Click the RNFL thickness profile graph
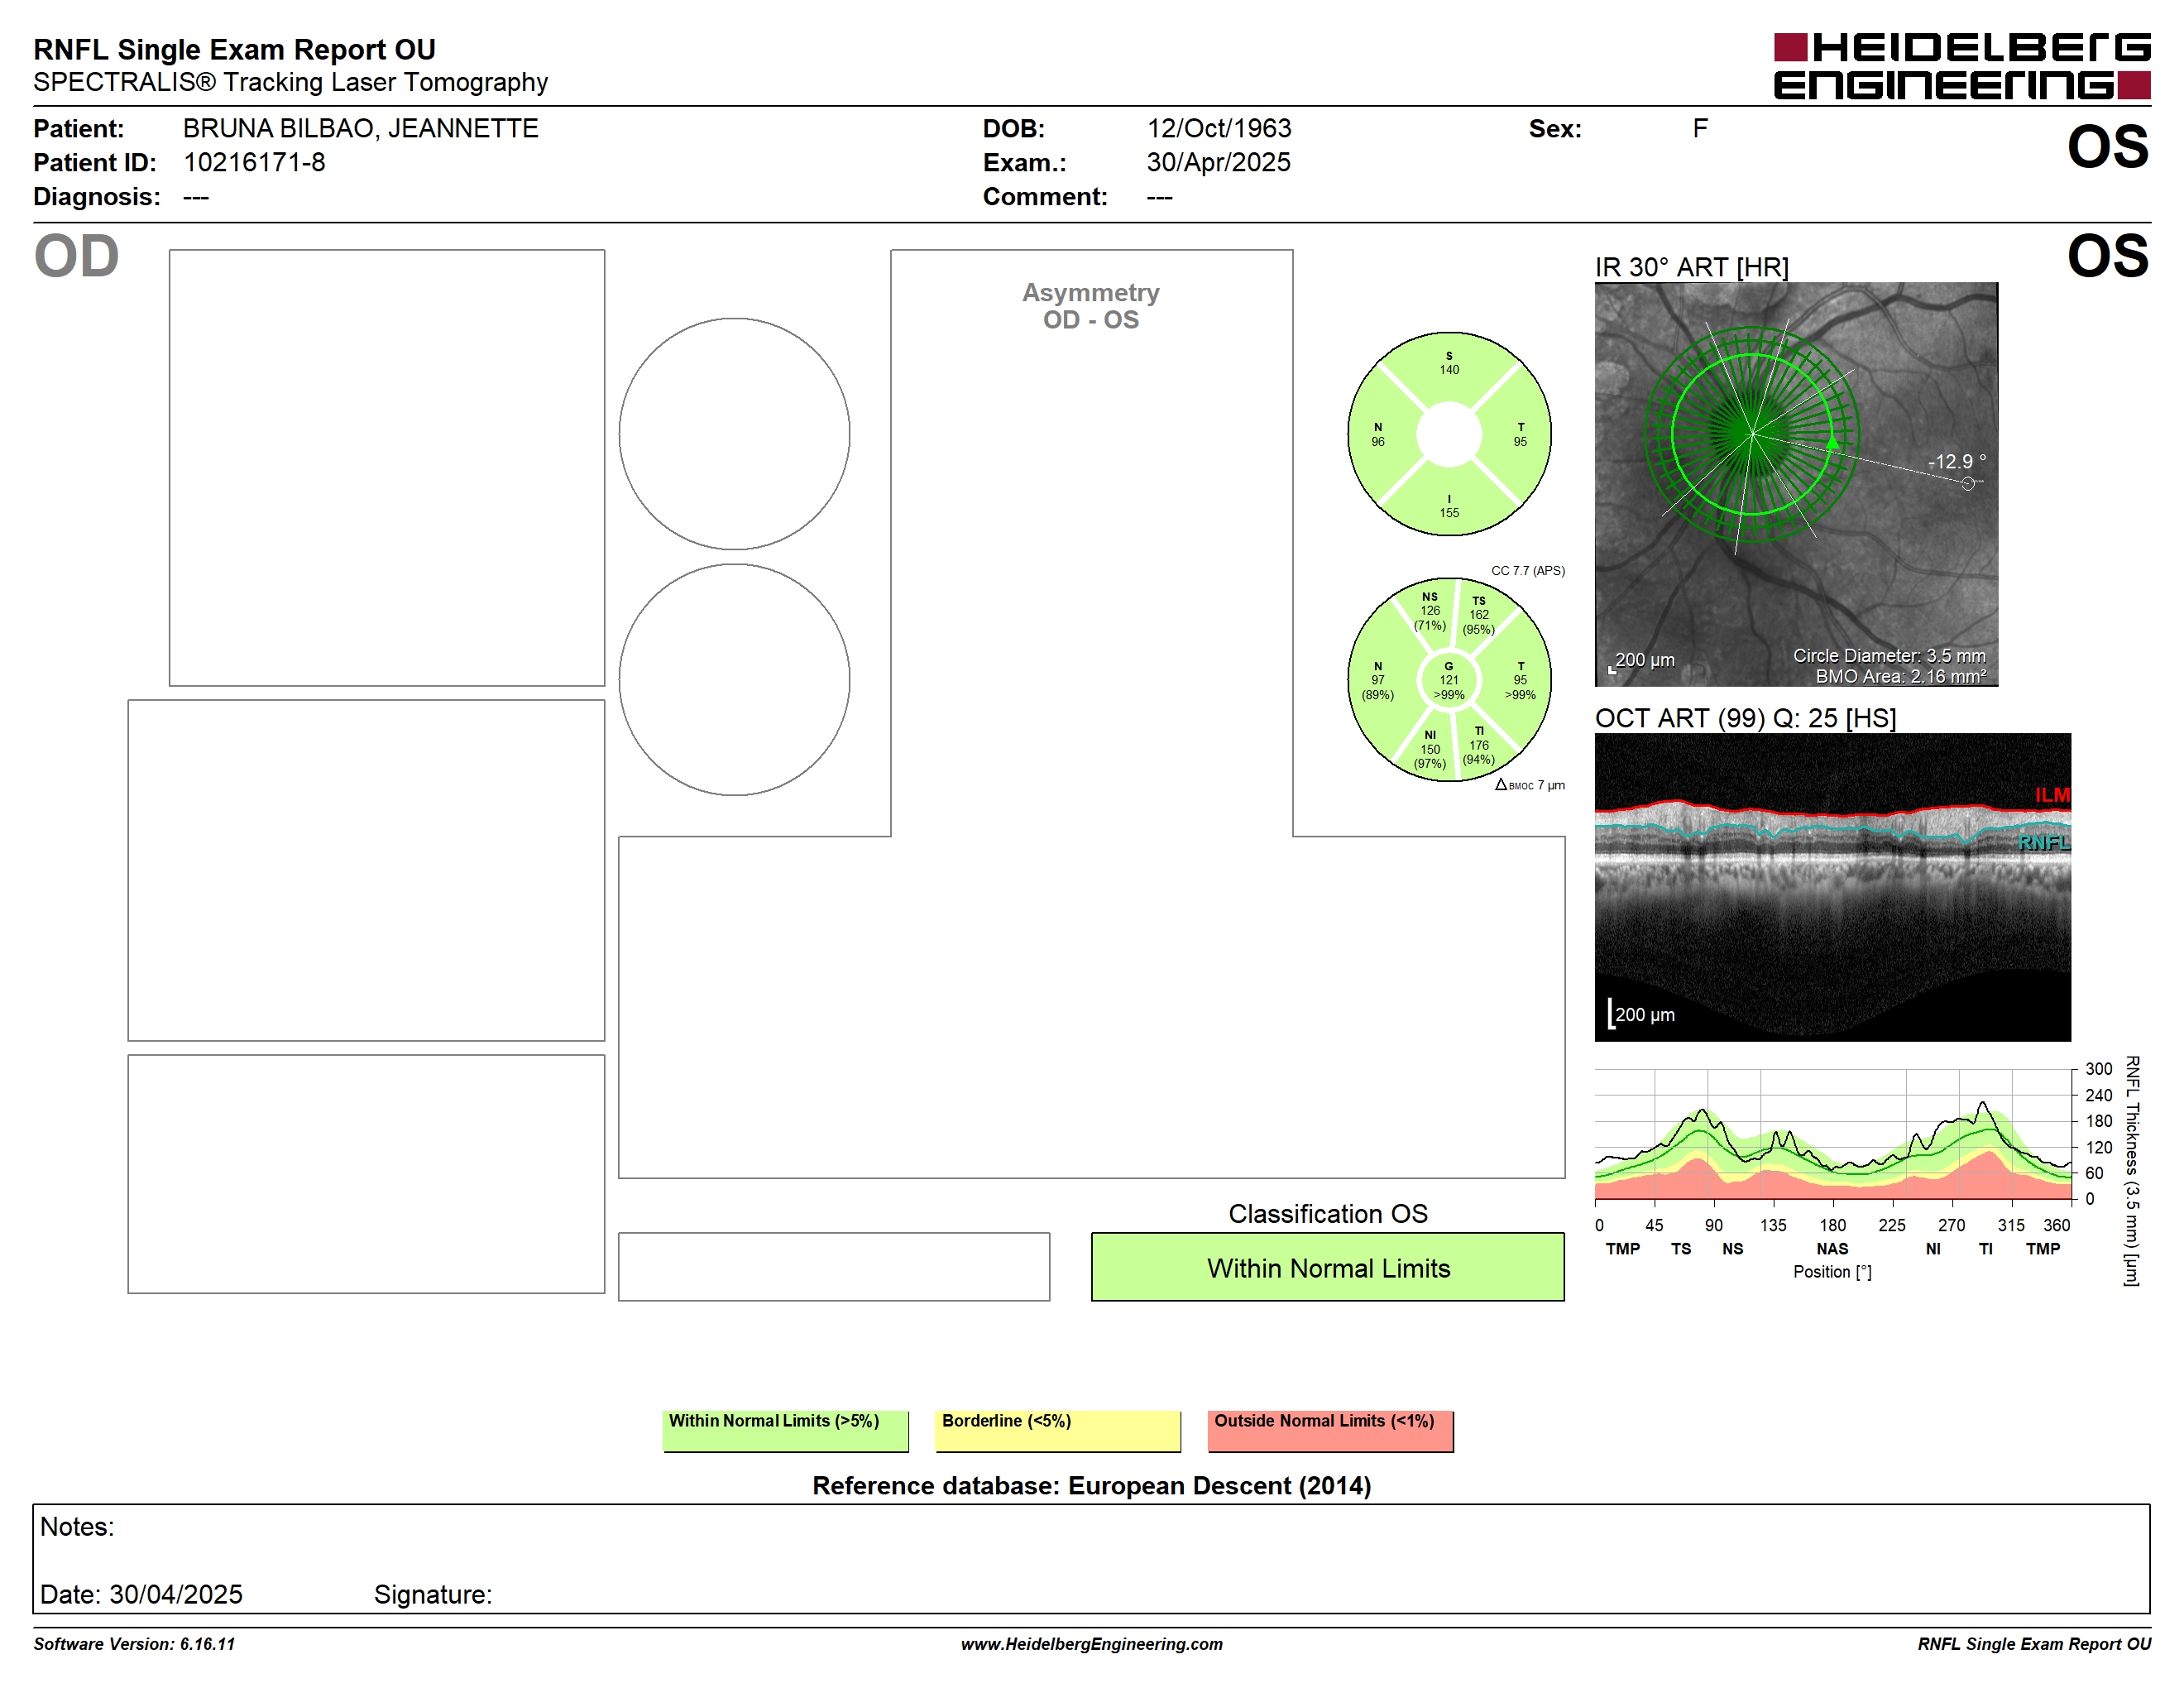Viewport: 2184px width, 1688px height. coord(1833,1134)
